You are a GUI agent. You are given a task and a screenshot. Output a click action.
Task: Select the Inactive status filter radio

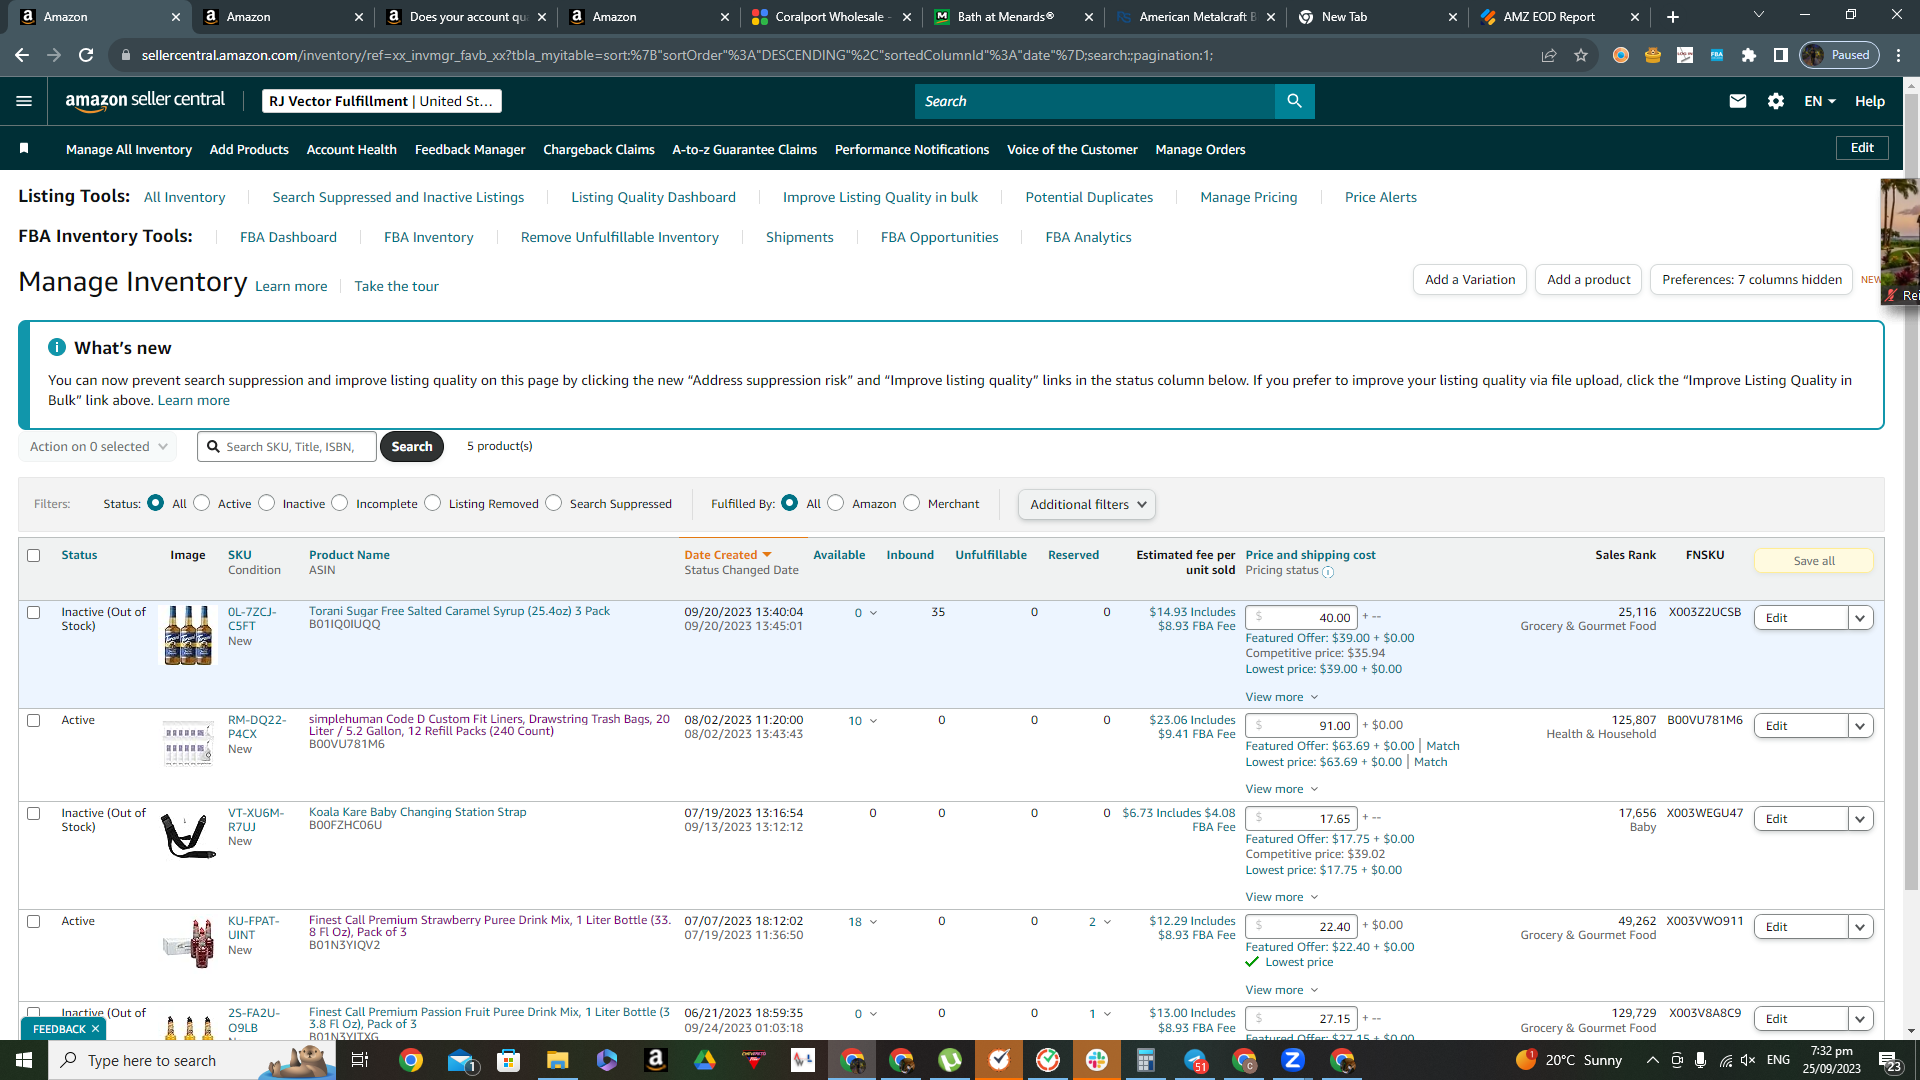coord(266,503)
